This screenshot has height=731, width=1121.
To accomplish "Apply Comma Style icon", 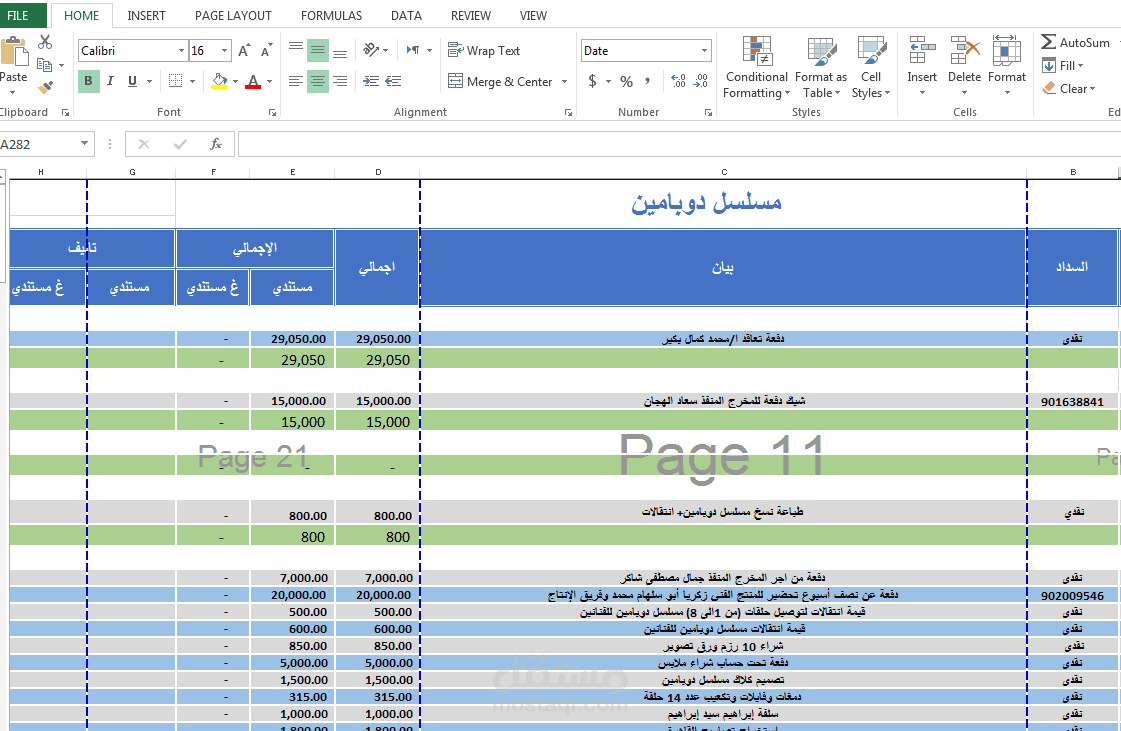I will point(648,81).
